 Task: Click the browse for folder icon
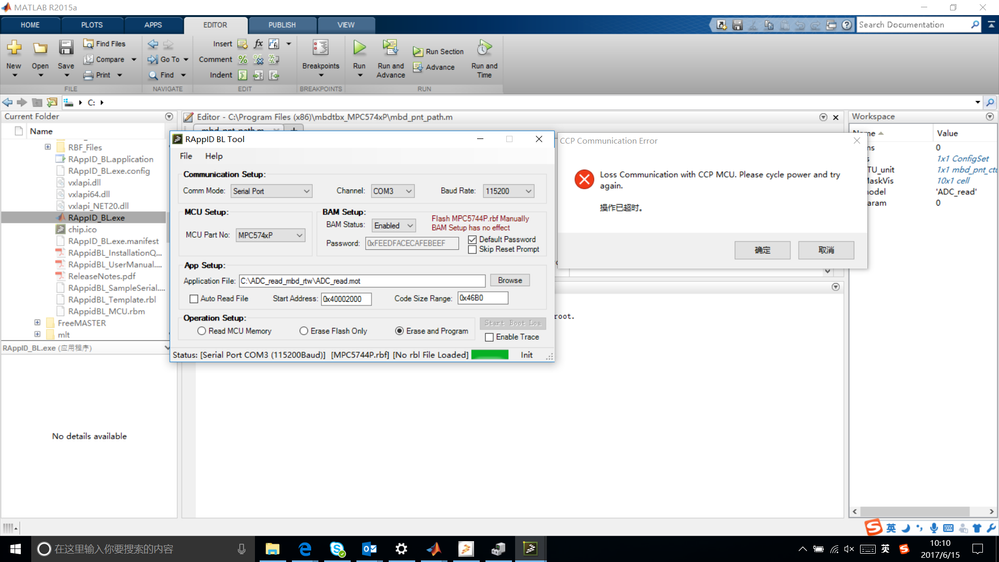click(52, 102)
